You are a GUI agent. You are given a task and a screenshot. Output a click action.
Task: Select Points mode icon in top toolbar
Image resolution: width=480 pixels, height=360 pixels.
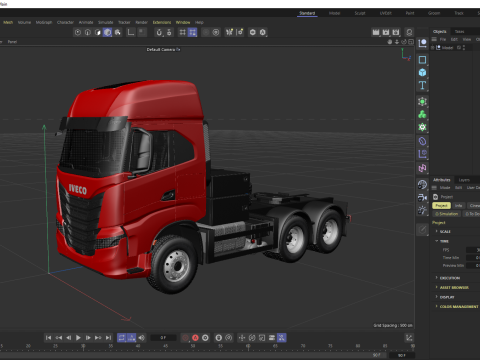(78, 32)
